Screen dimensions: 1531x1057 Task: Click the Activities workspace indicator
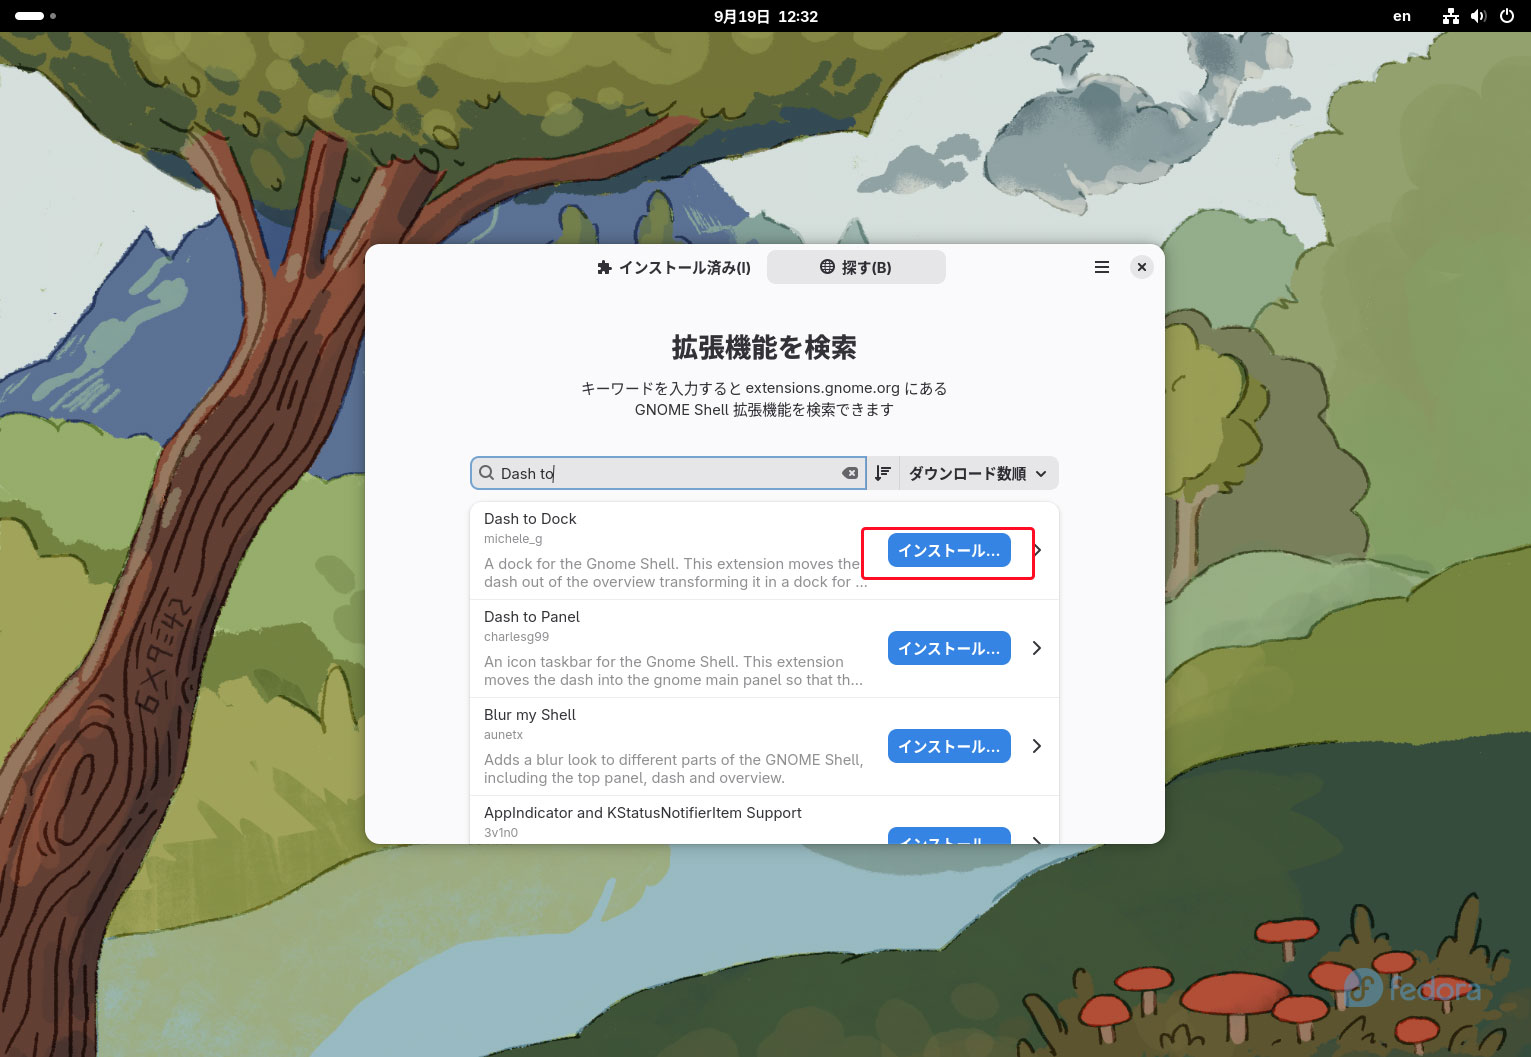(35, 16)
